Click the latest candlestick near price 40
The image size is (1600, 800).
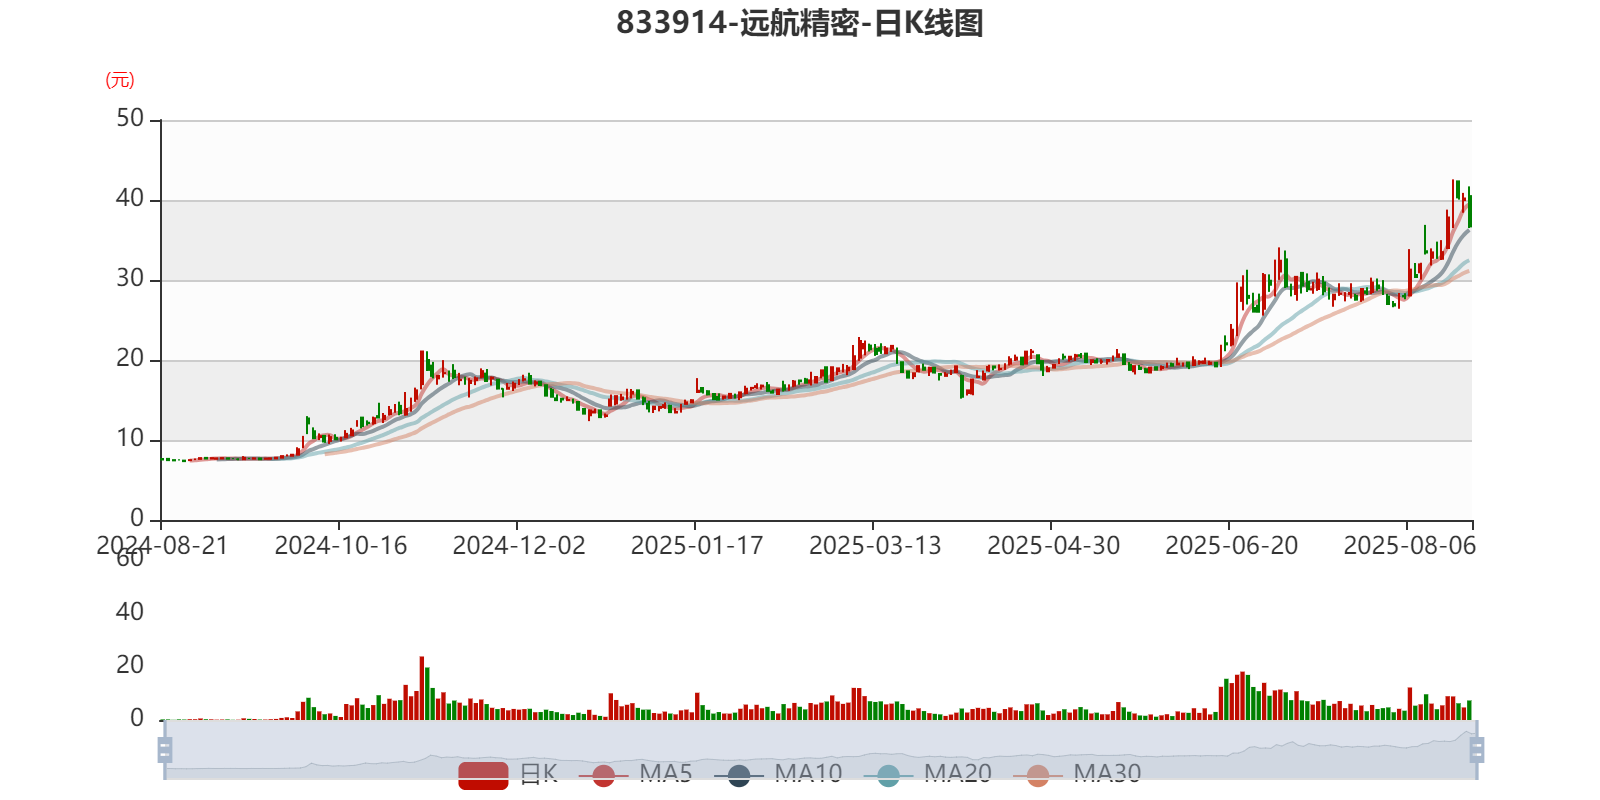point(1469,207)
